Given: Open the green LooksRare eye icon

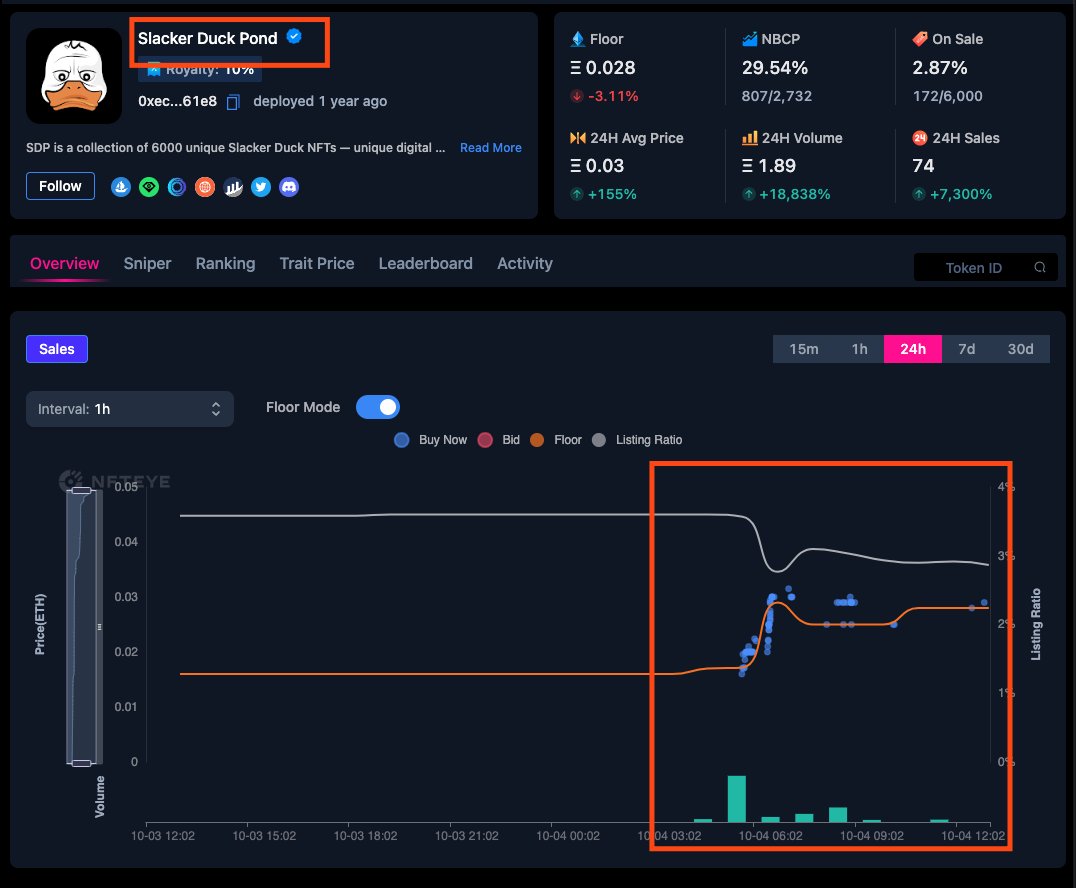Looking at the screenshot, I should [149, 187].
